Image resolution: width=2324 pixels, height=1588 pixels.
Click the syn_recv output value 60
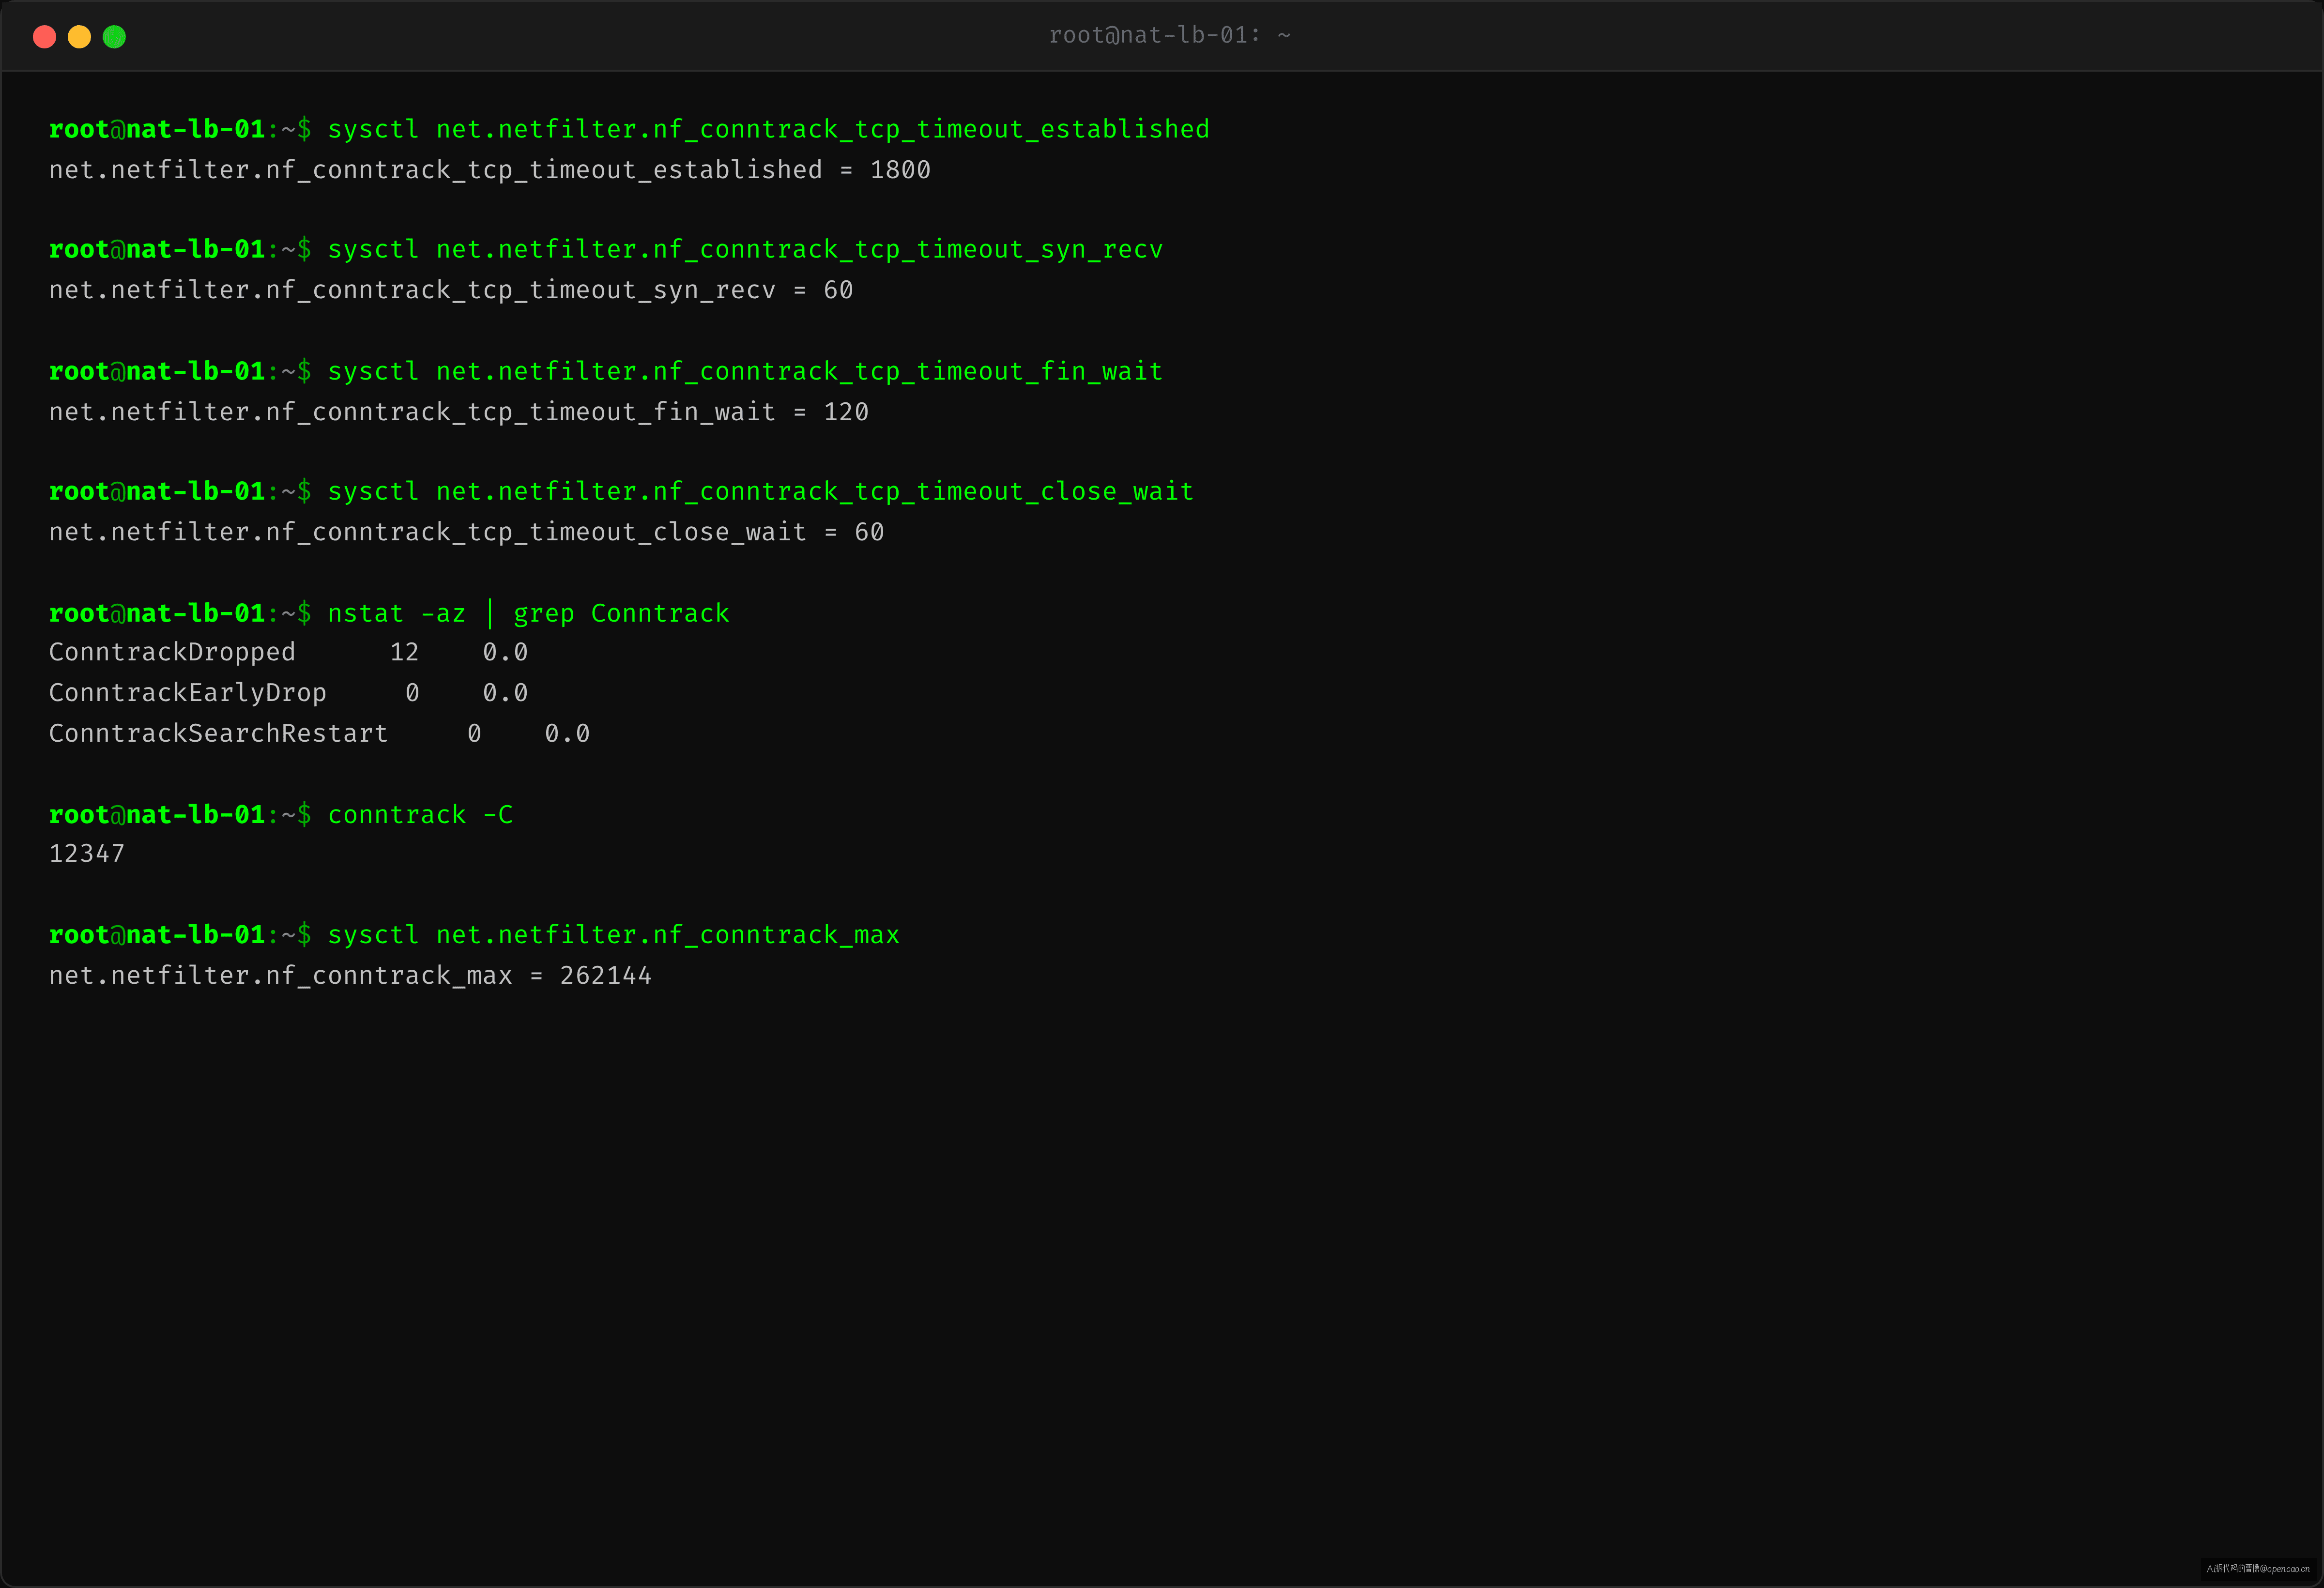pos(838,290)
